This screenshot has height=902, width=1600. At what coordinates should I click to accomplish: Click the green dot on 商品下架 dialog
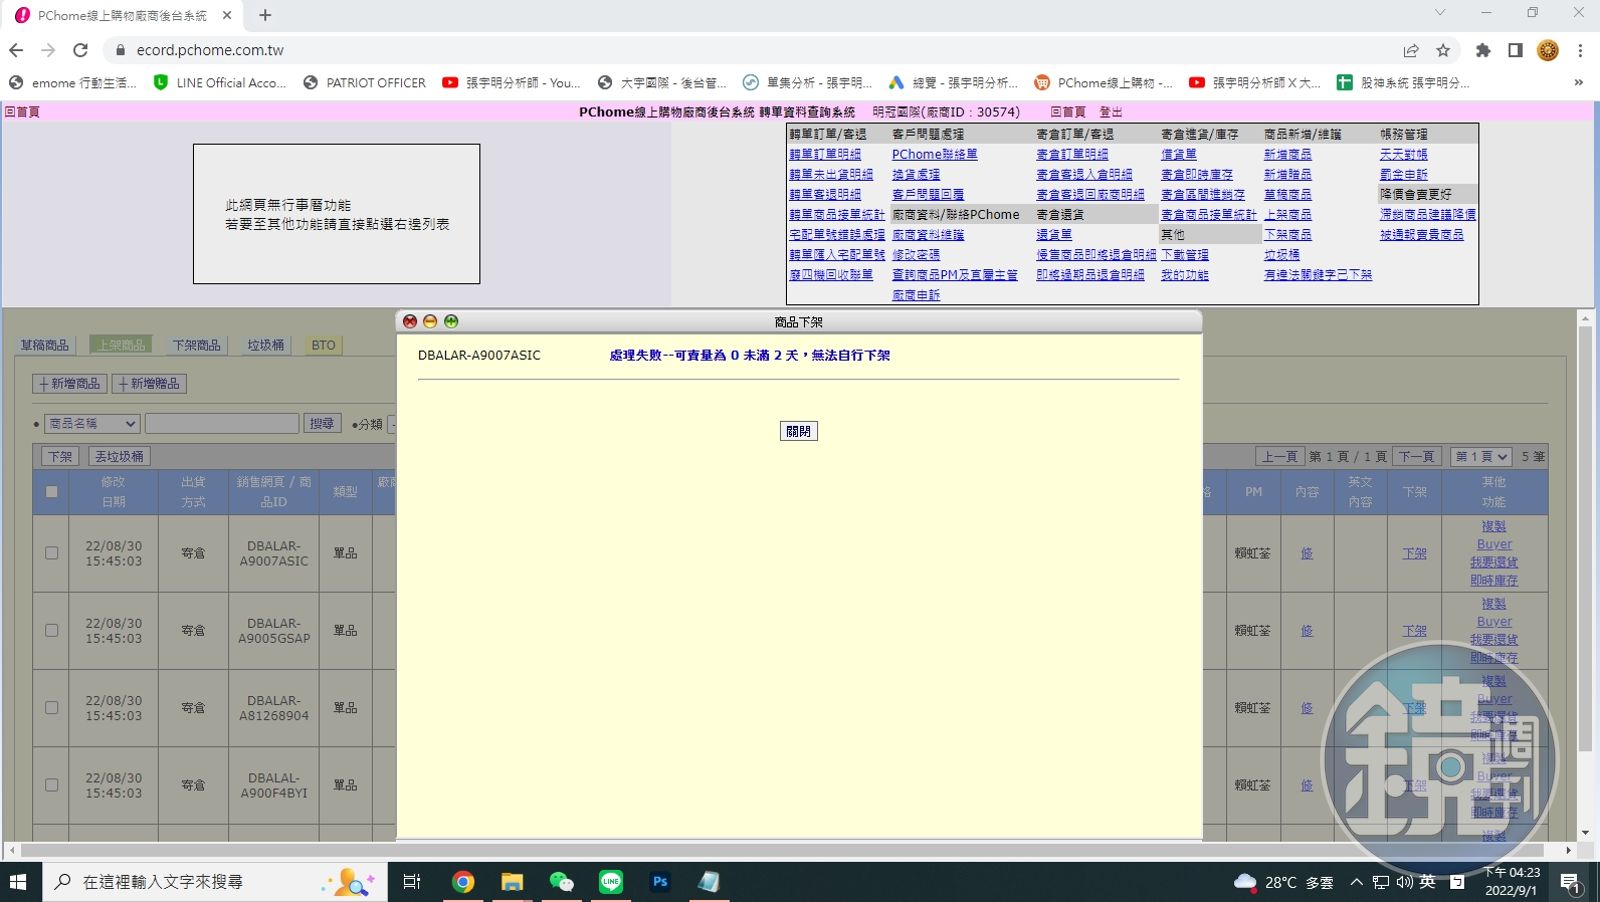451,321
